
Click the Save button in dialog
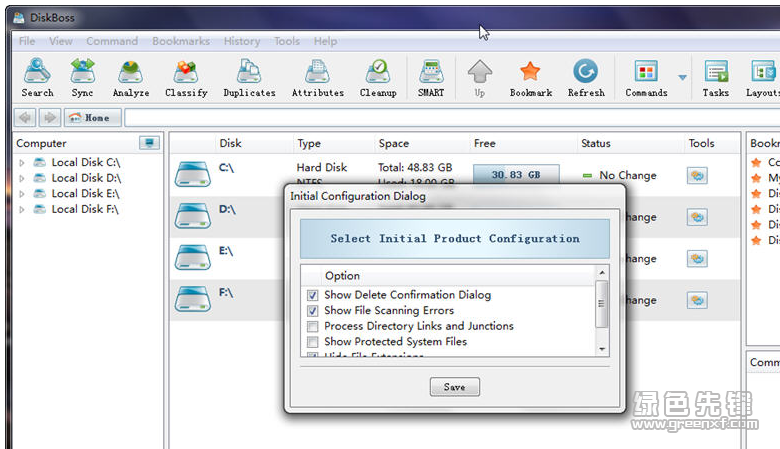point(455,387)
